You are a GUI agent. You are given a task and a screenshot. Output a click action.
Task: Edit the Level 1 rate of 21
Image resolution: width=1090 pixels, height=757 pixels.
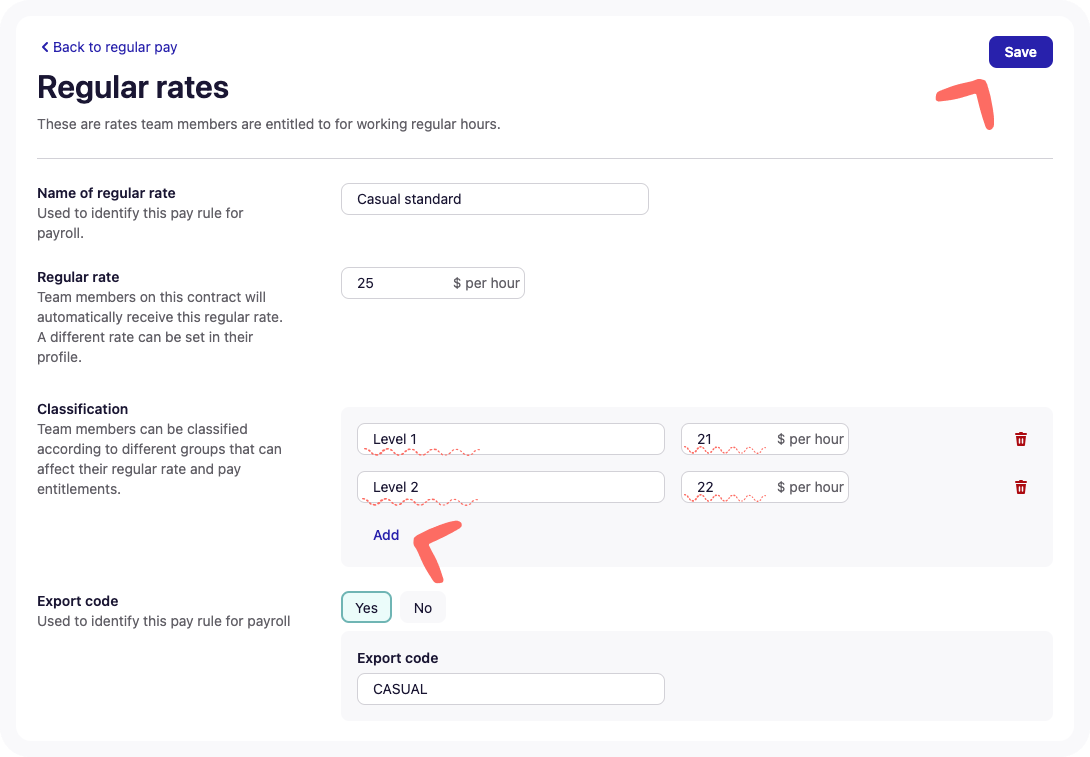pyautogui.click(x=765, y=439)
